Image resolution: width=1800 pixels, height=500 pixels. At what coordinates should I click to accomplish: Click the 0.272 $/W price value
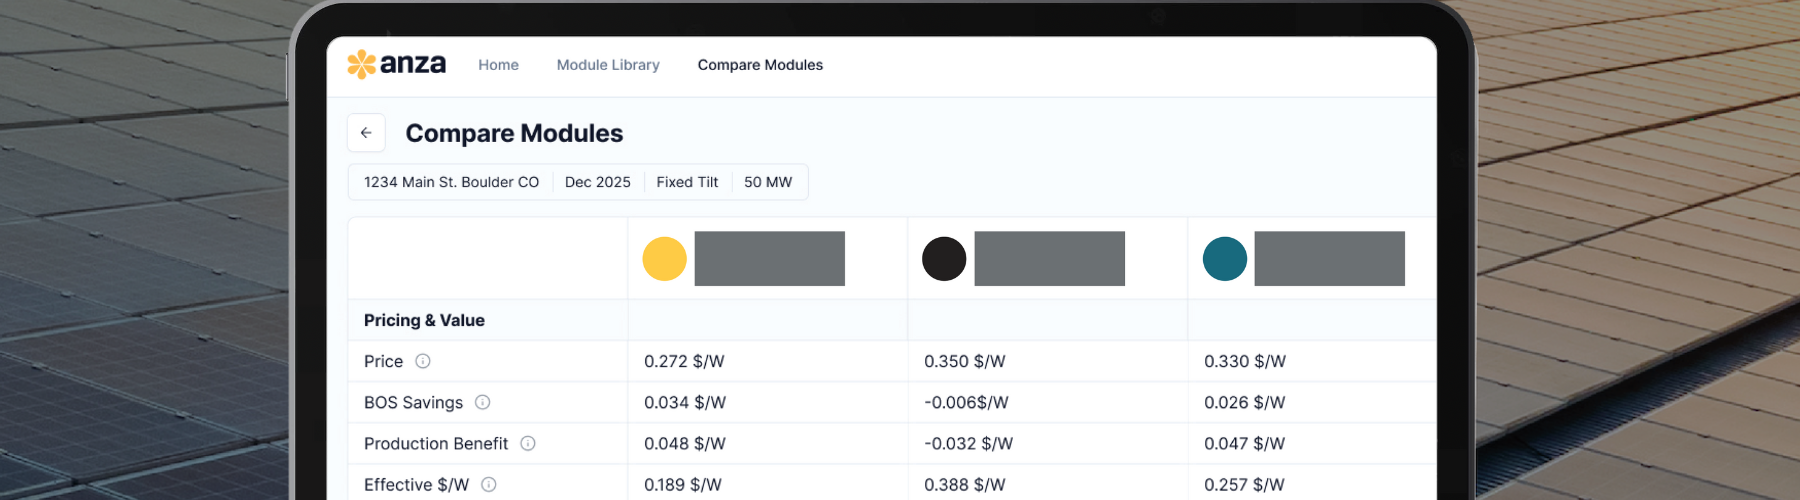tap(684, 361)
